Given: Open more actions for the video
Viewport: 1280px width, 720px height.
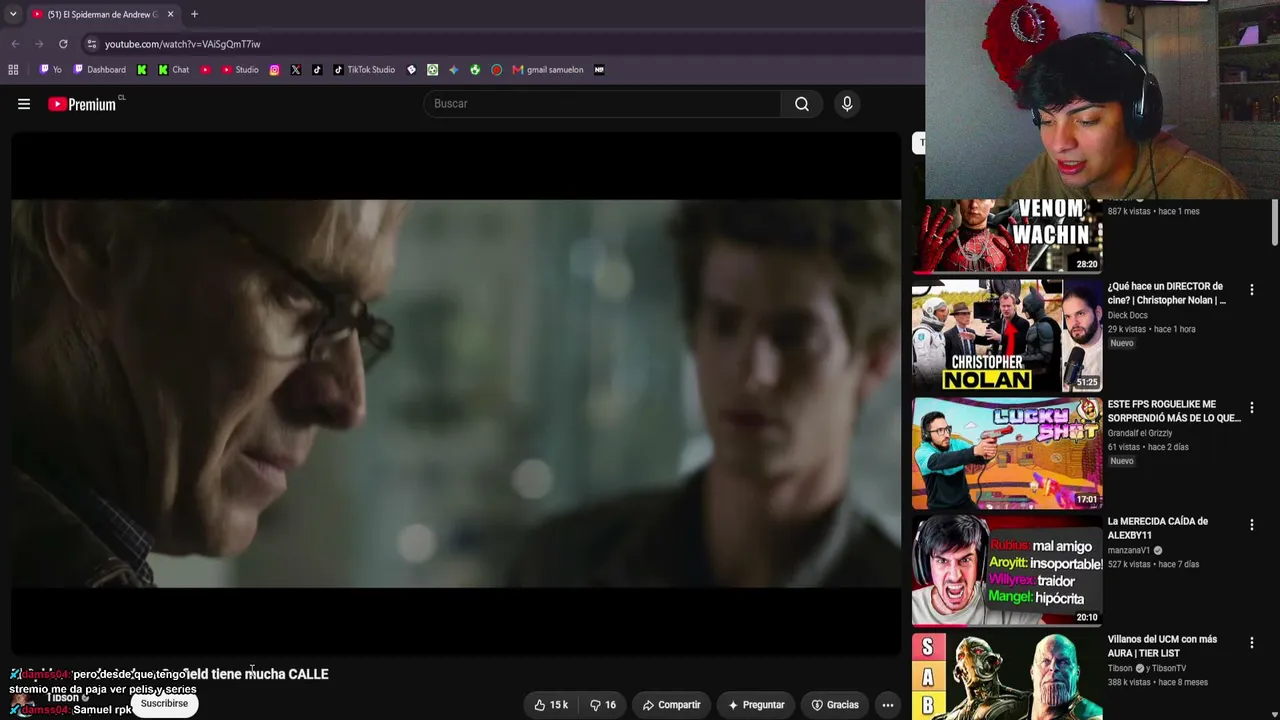Looking at the screenshot, I should coord(887,705).
